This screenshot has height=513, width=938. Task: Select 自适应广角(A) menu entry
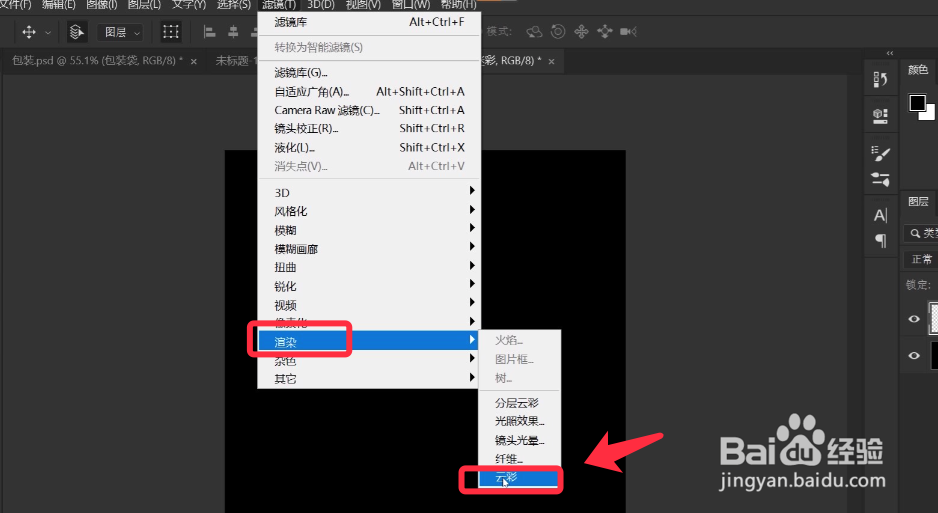(368, 91)
